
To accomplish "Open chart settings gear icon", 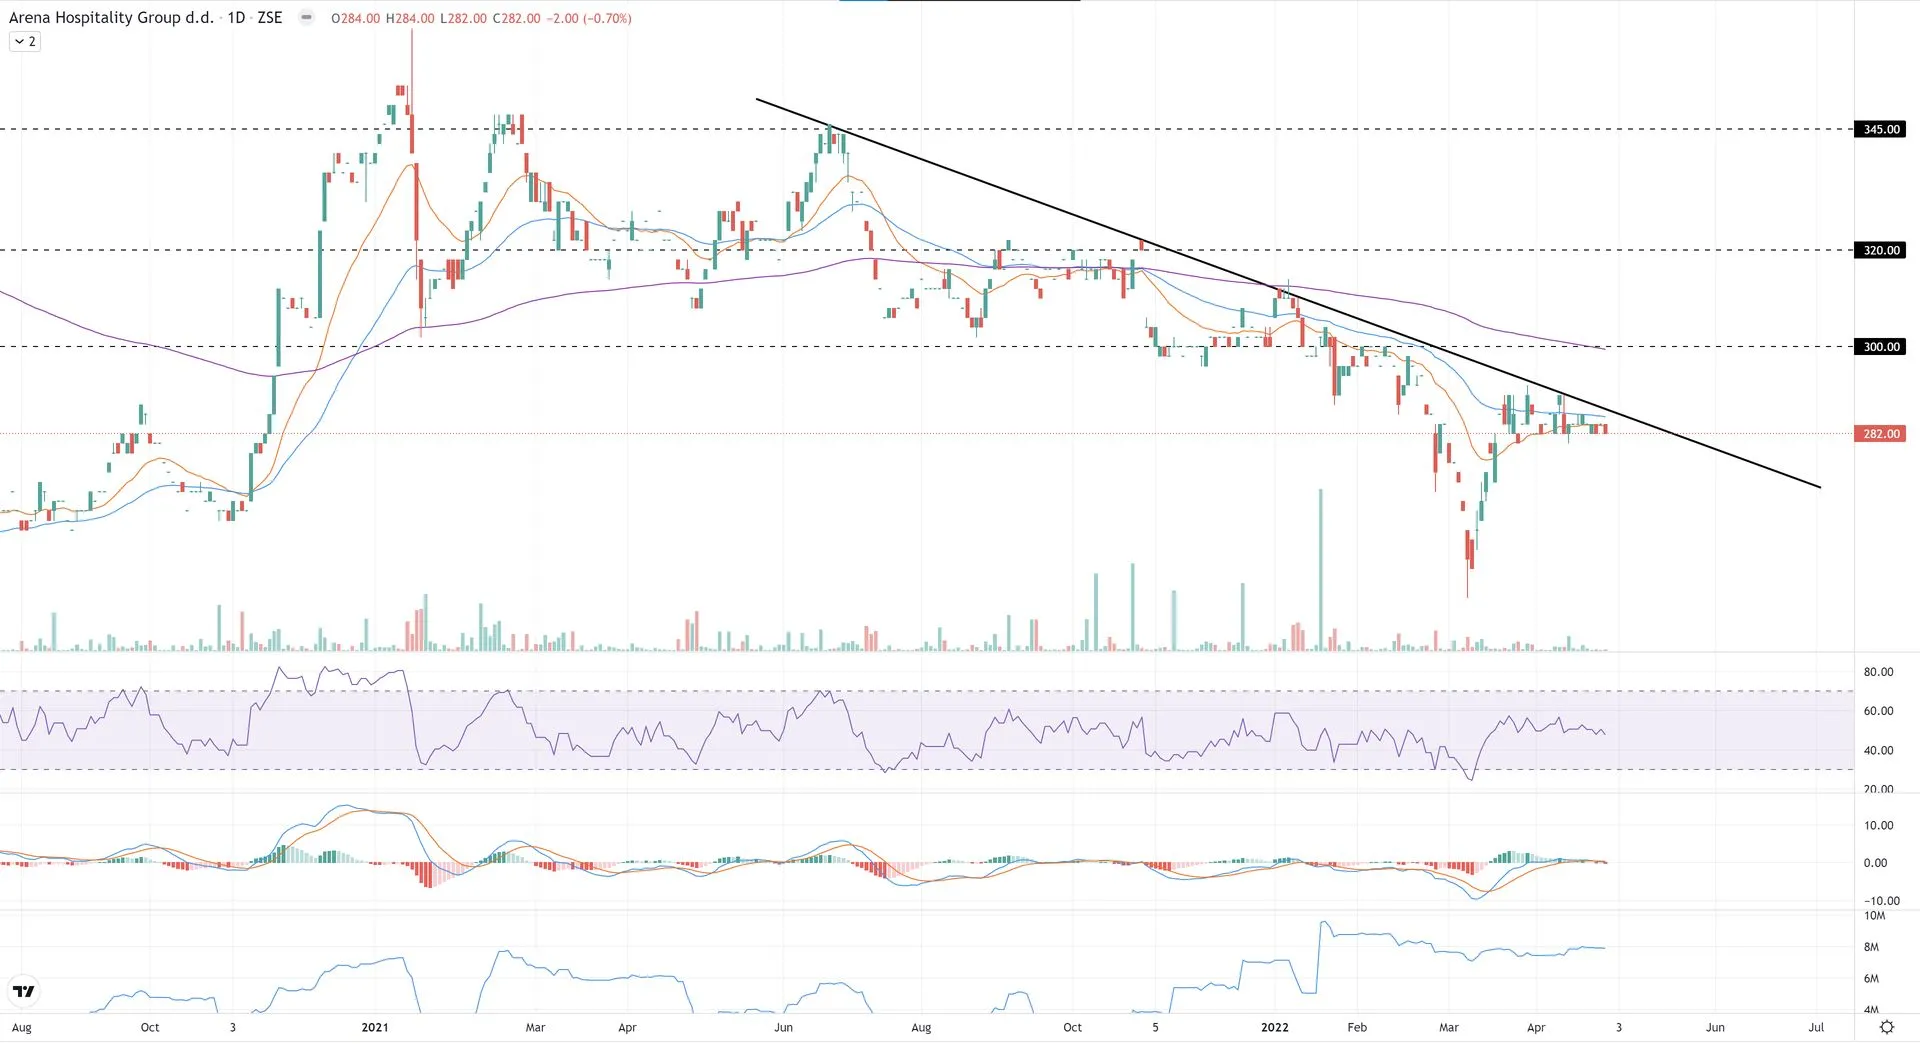I will point(1886,1027).
